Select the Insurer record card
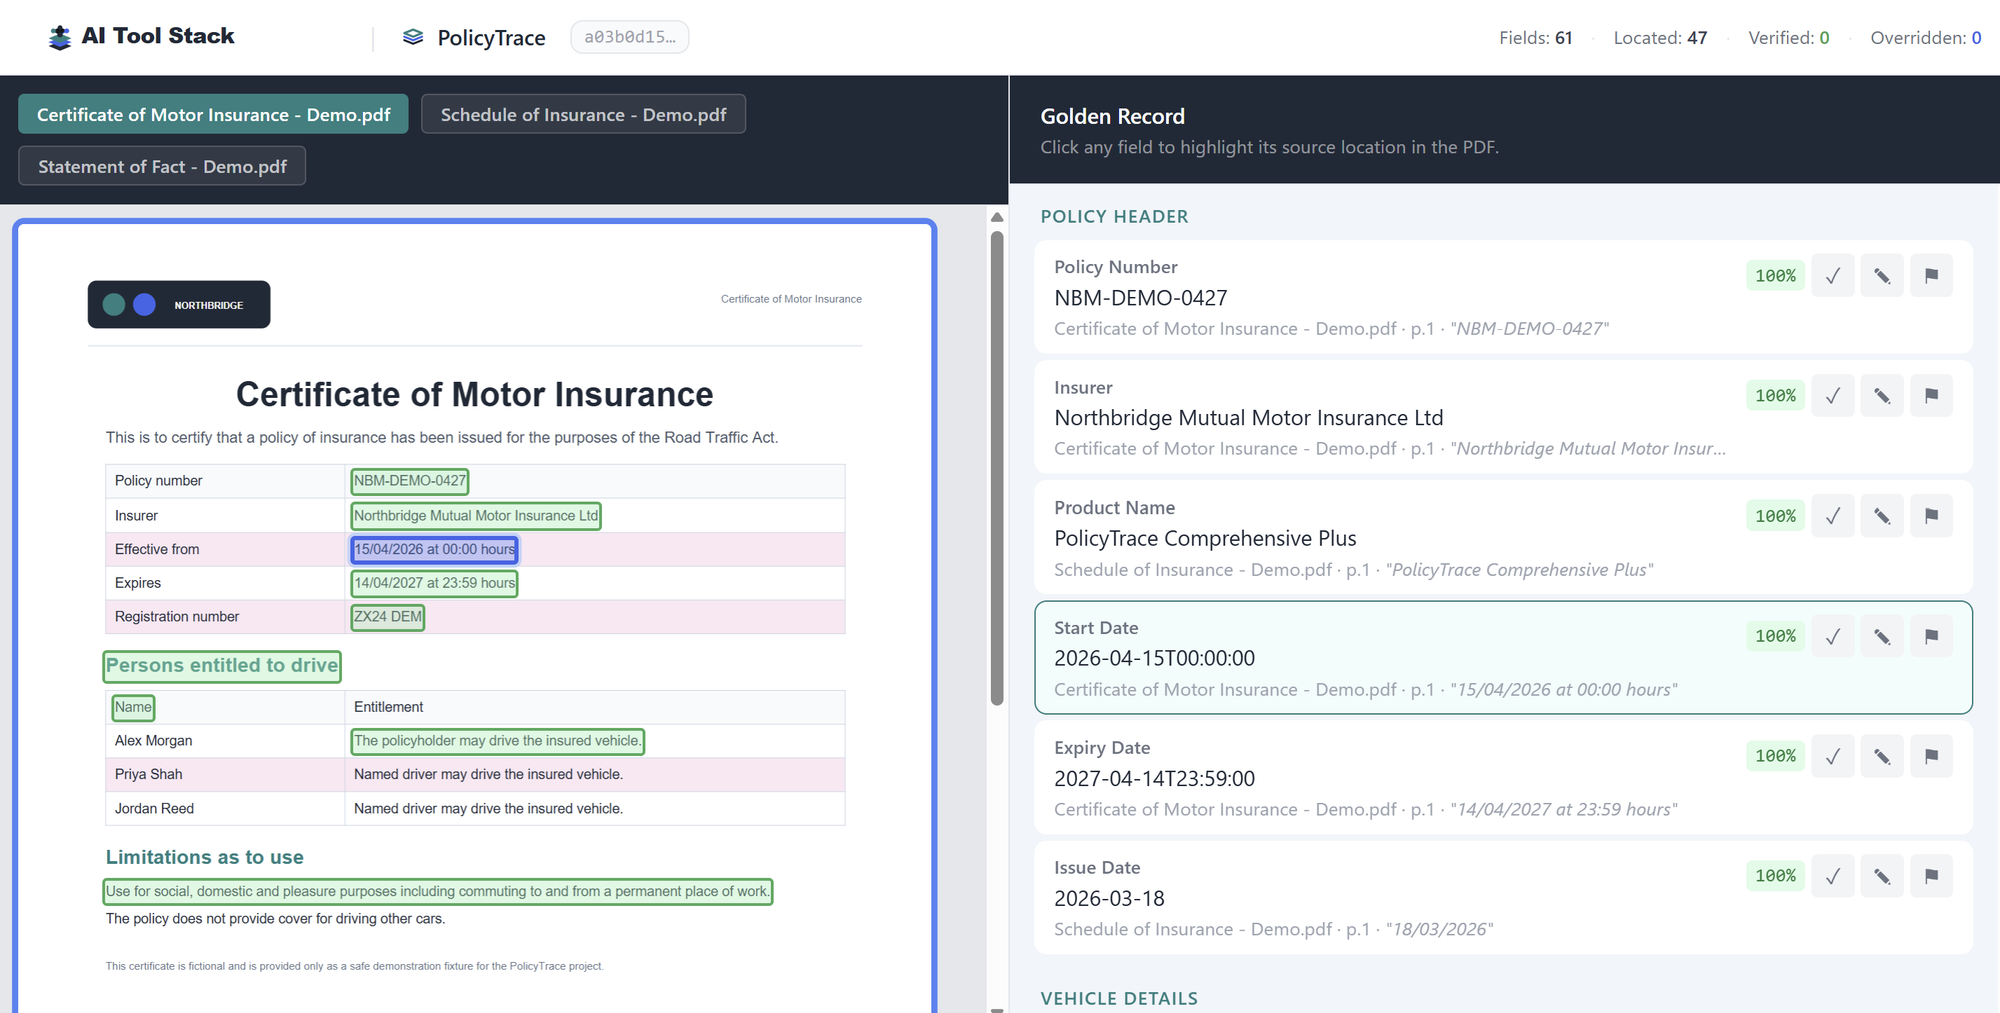2000x1013 pixels. coord(1503,416)
